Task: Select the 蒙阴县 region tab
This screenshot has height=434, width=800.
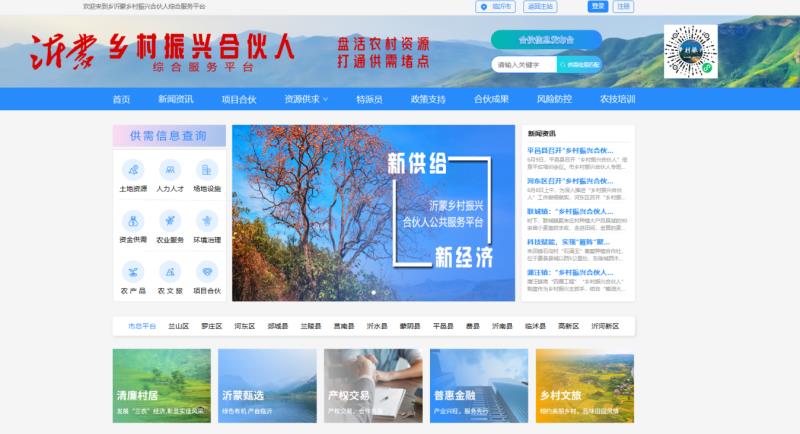Action: point(410,326)
